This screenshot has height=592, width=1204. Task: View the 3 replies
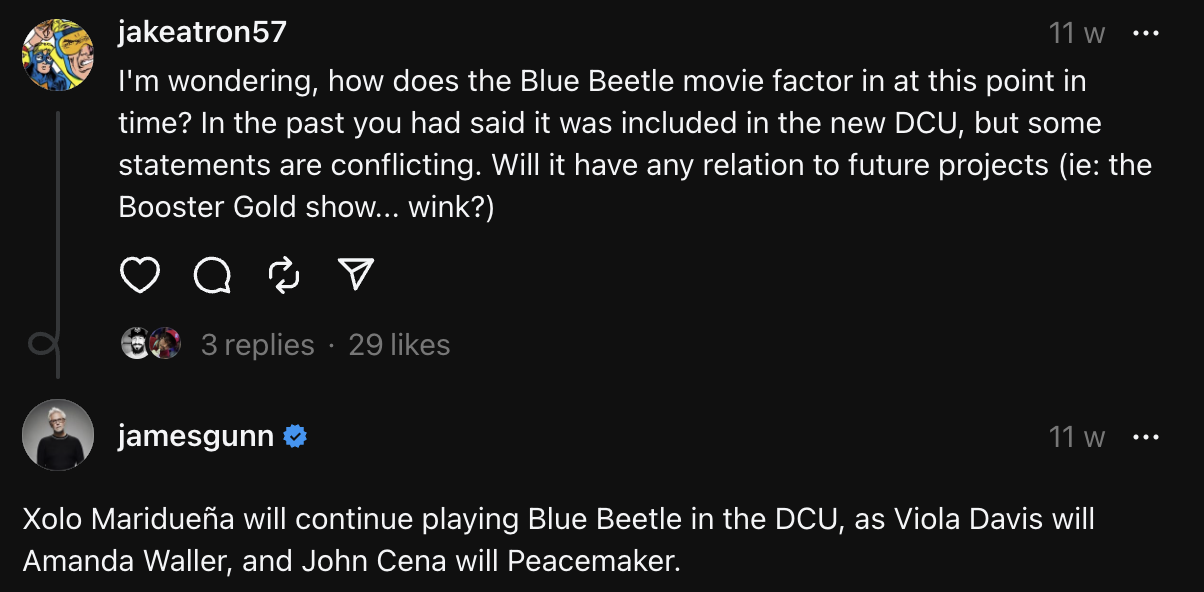(x=257, y=345)
